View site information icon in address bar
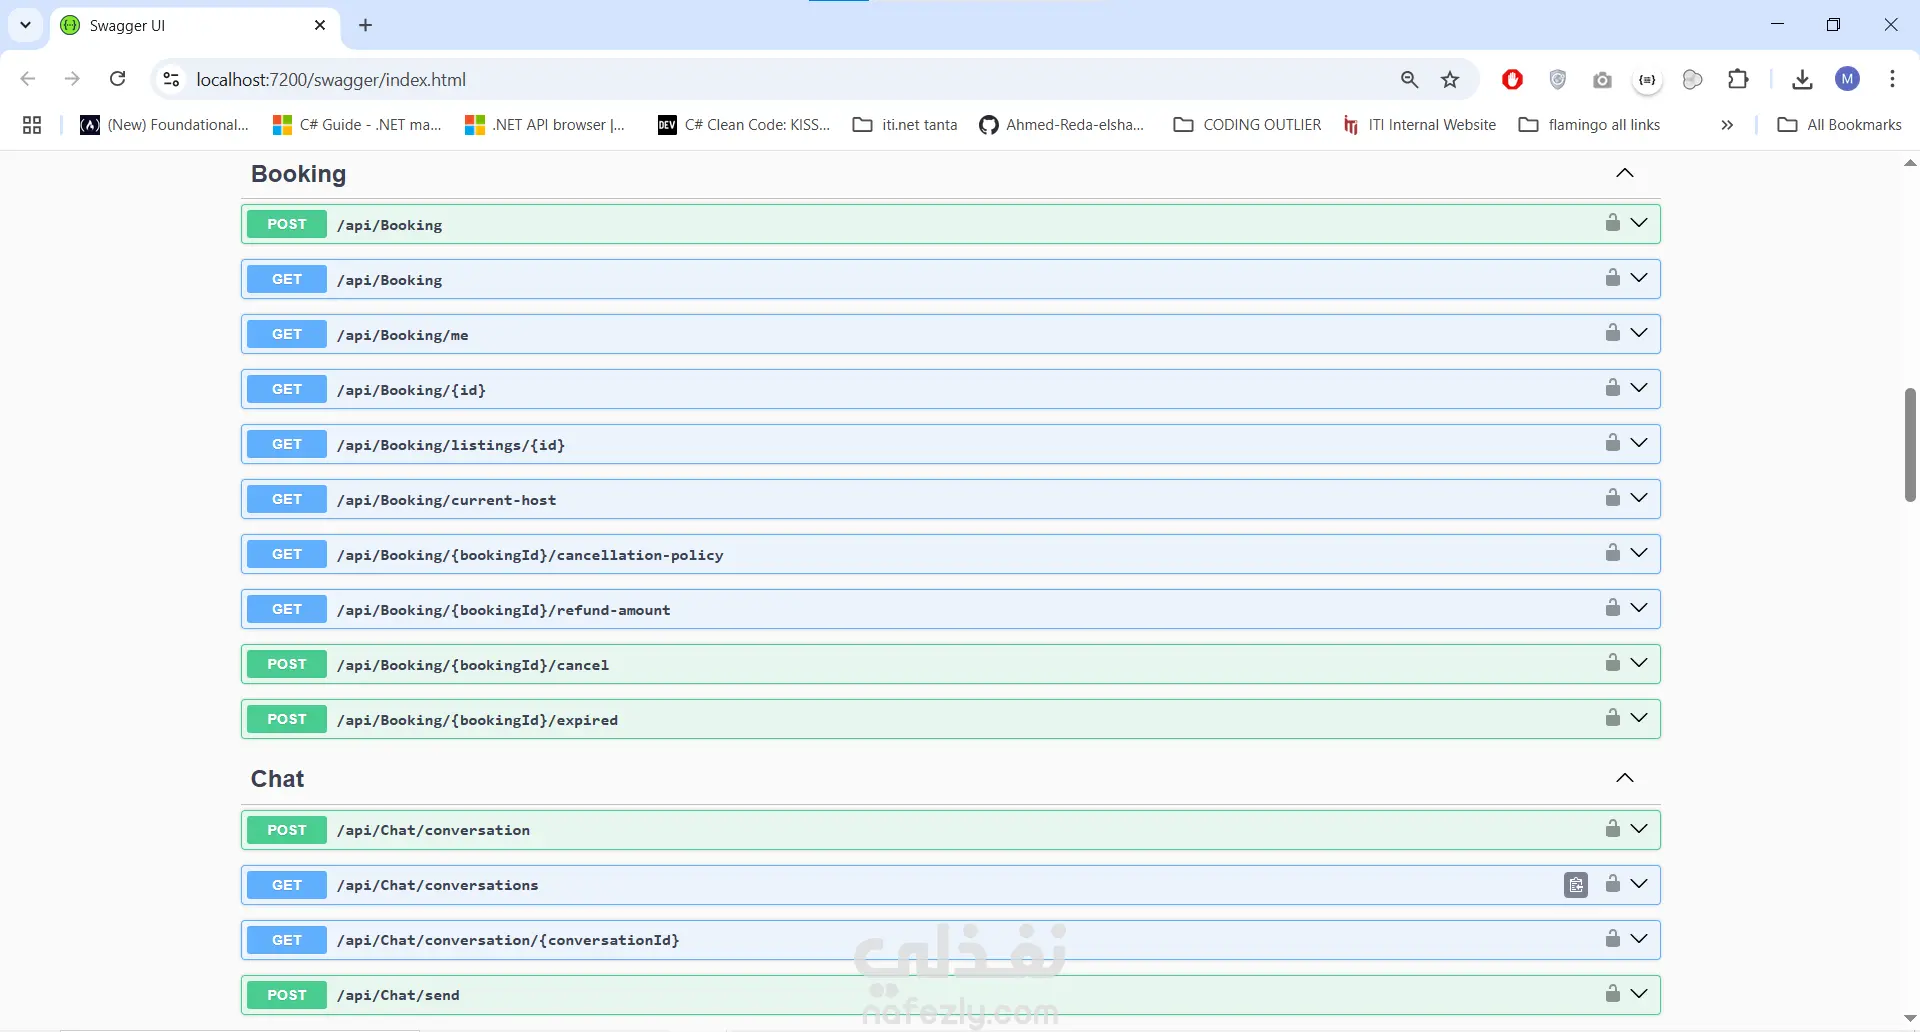Image resolution: width=1920 pixels, height=1032 pixels. (x=171, y=80)
